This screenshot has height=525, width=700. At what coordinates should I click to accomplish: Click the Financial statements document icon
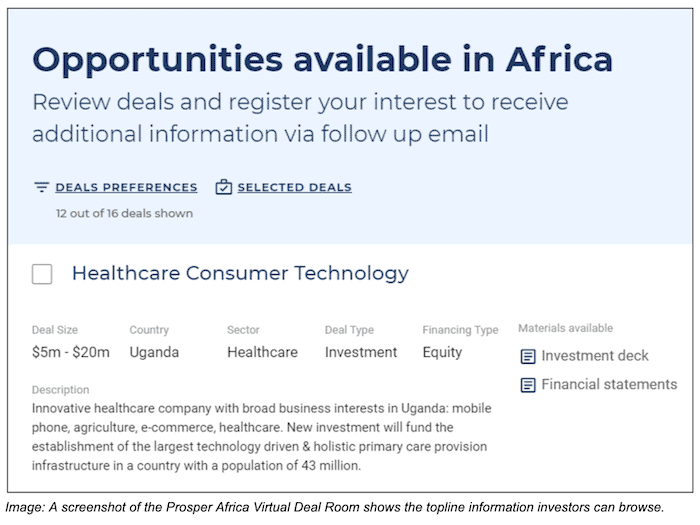(x=528, y=385)
